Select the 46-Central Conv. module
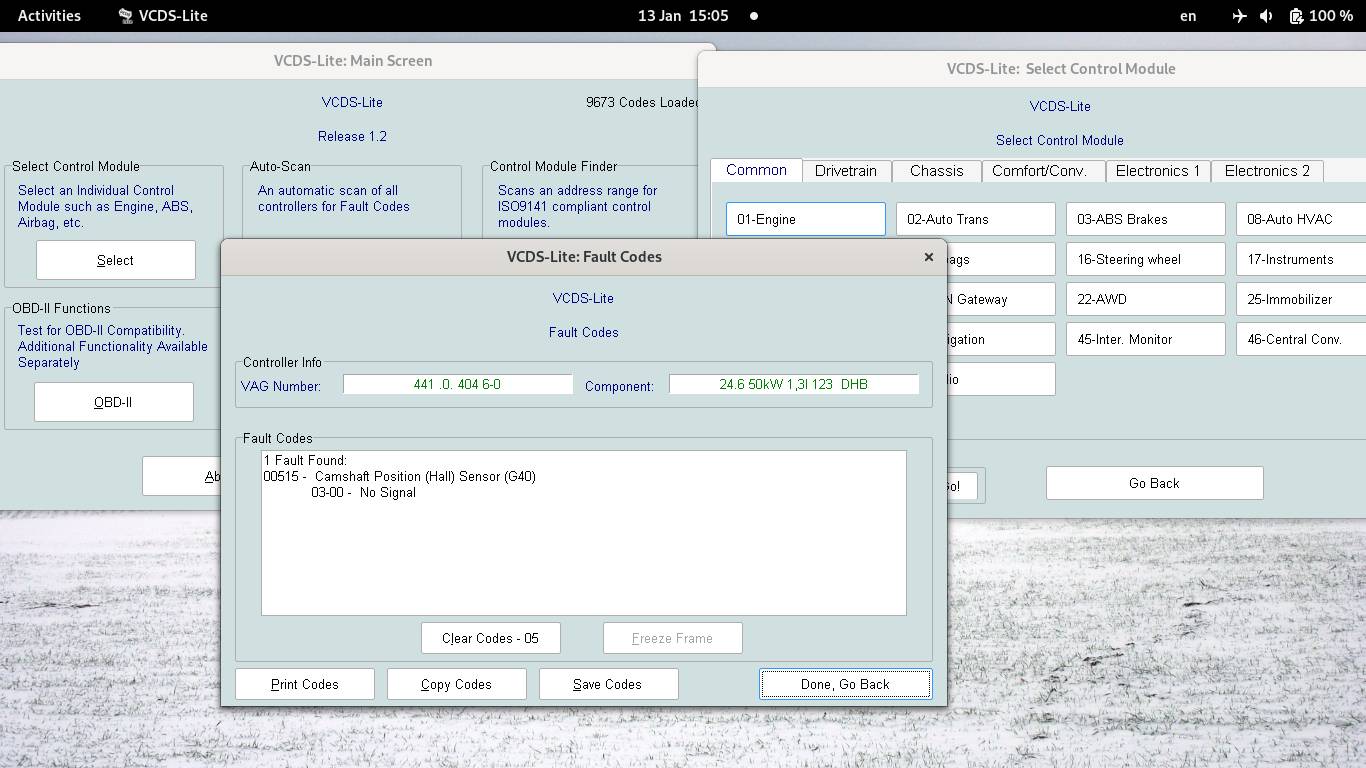 pos(1301,339)
